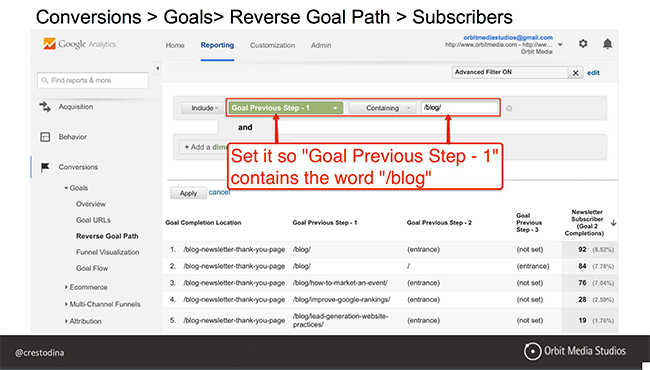Select the Behavior panel icon

tap(45, 137)
